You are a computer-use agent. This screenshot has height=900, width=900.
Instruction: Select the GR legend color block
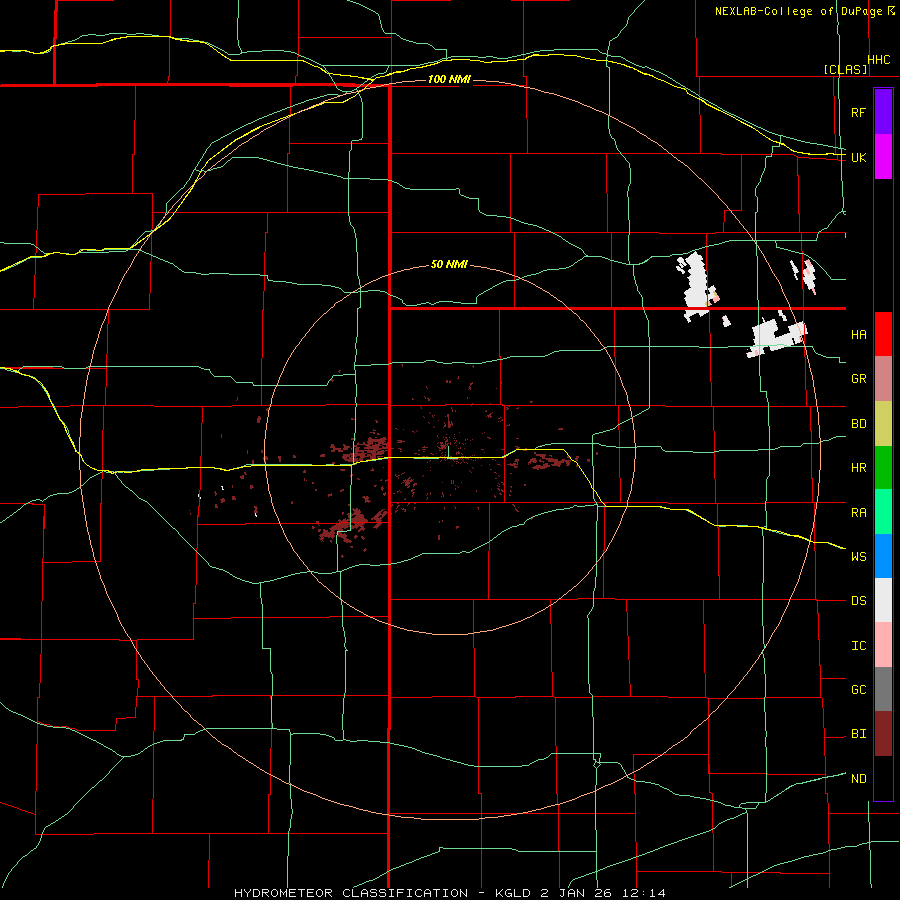pyautogui.click(x=883, y=379)
